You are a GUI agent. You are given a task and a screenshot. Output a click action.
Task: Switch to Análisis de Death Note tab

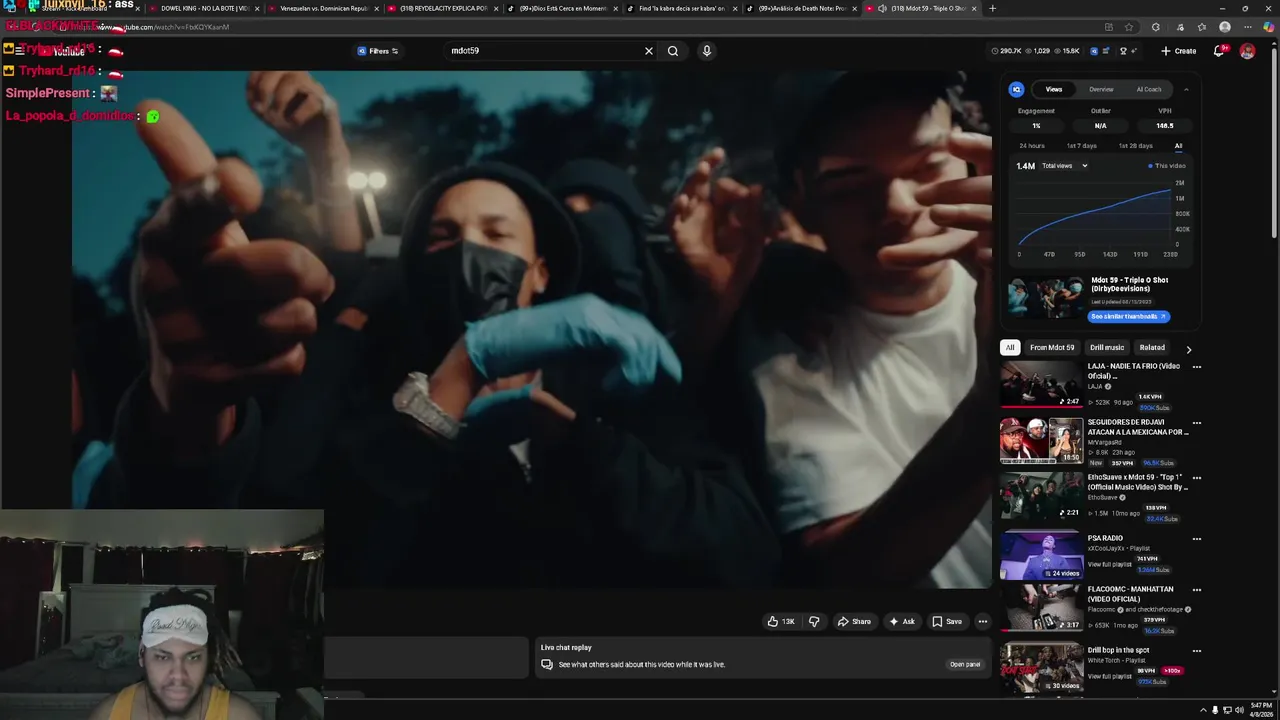(800, 8)
